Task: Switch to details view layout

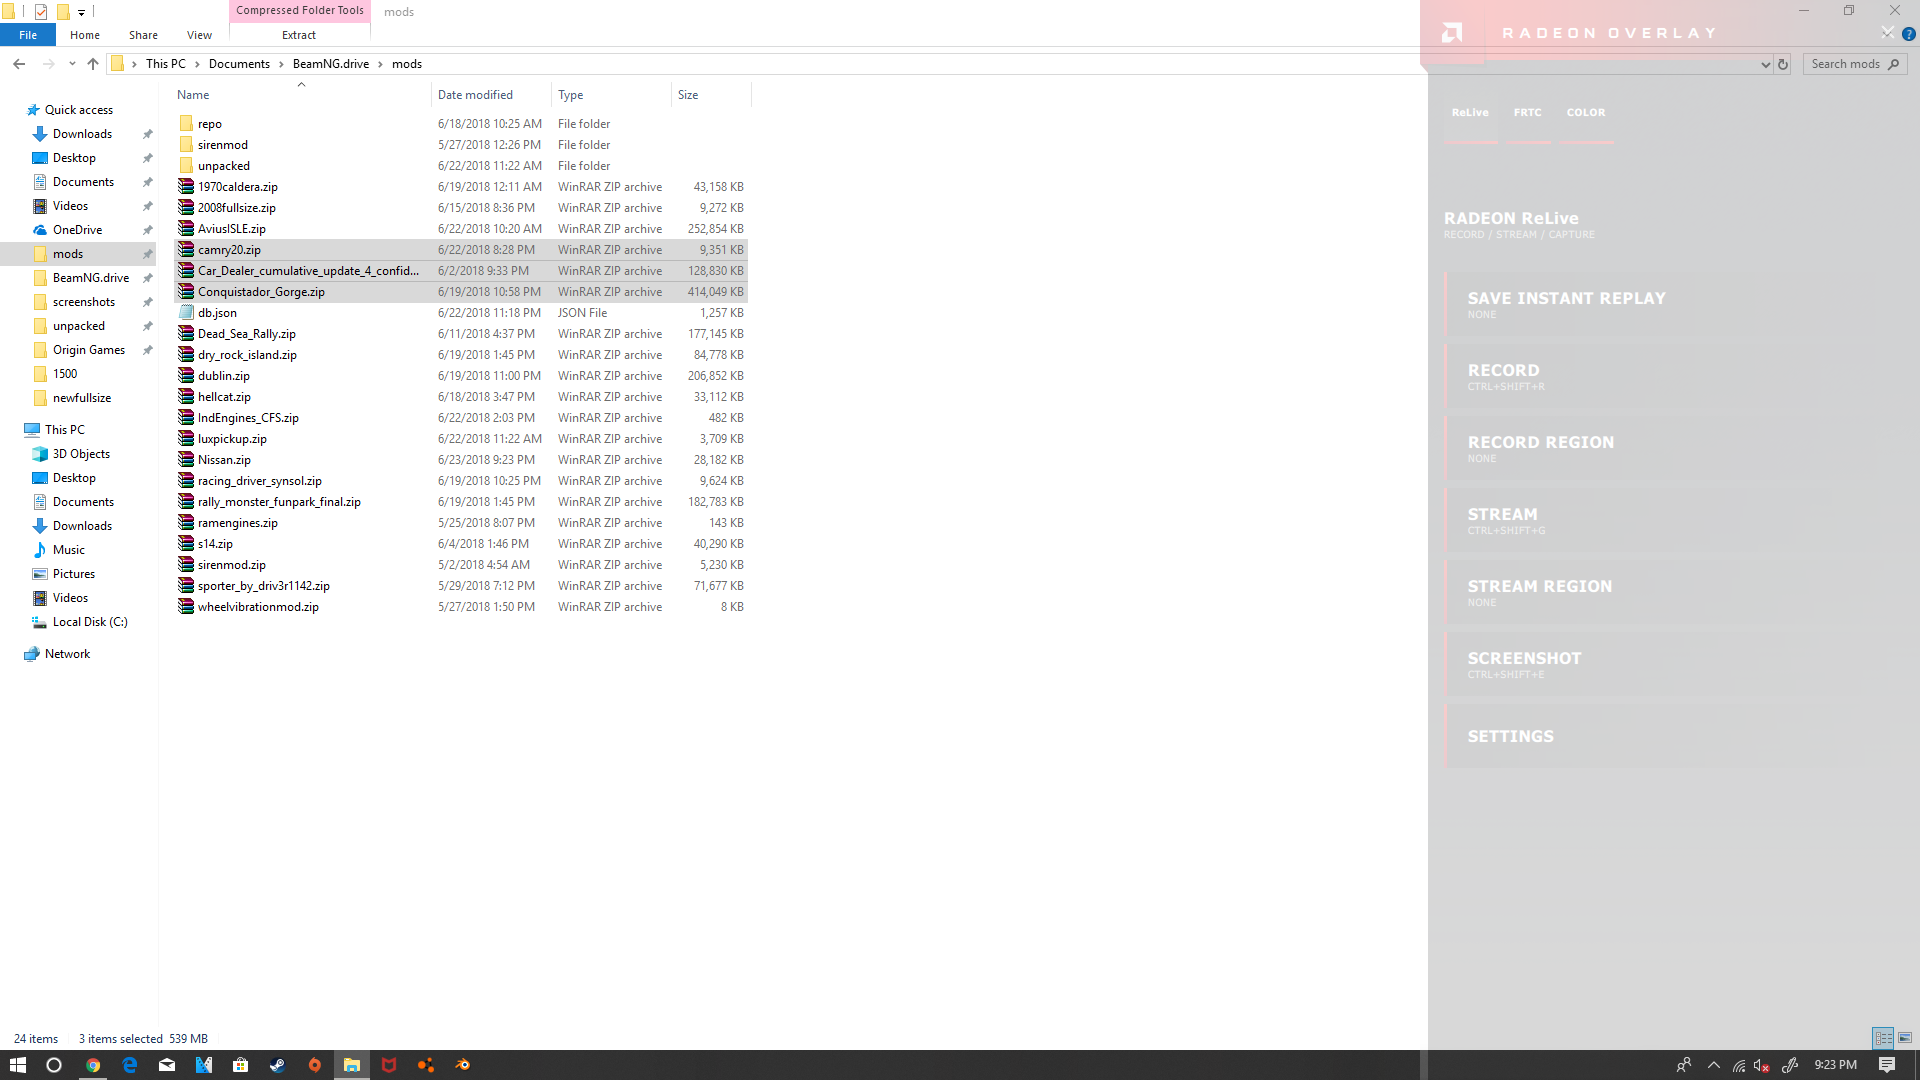Action: pos(1884,1038)
